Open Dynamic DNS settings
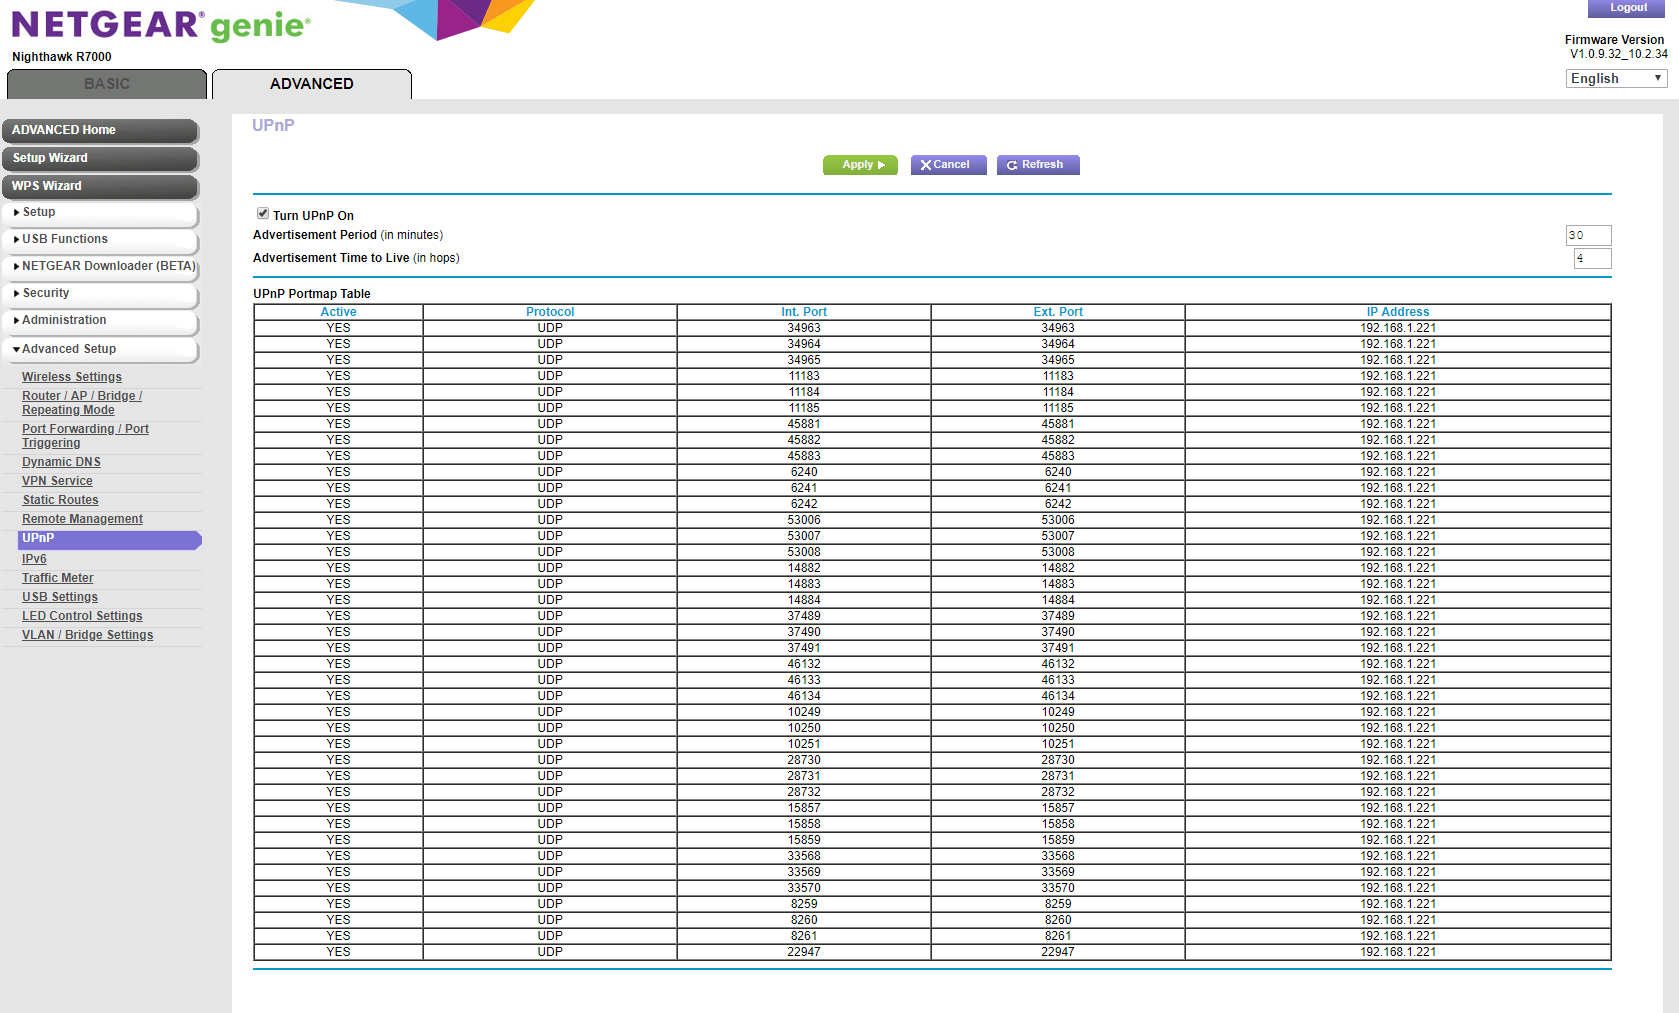1679x1013 pixels. [61, 462]
